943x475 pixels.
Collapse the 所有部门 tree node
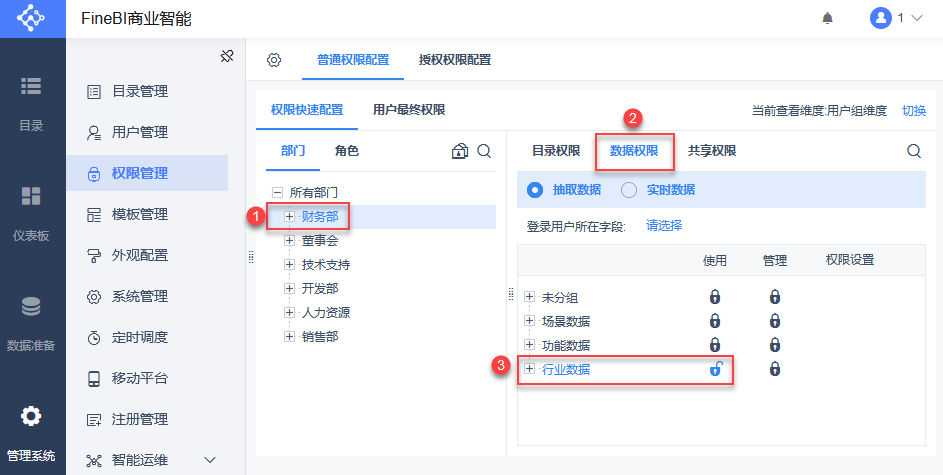(277, 192)
